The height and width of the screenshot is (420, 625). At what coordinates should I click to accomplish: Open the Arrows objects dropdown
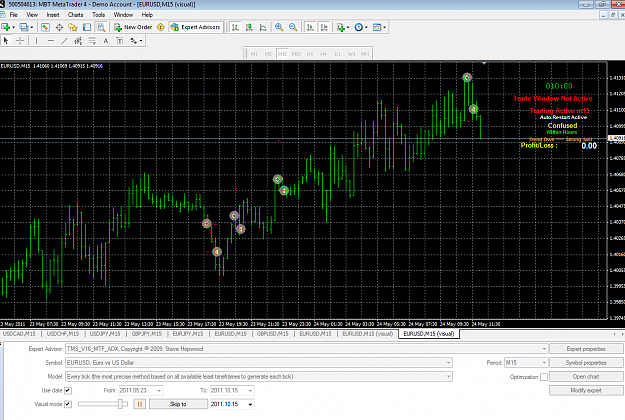[x=136, y=41]
